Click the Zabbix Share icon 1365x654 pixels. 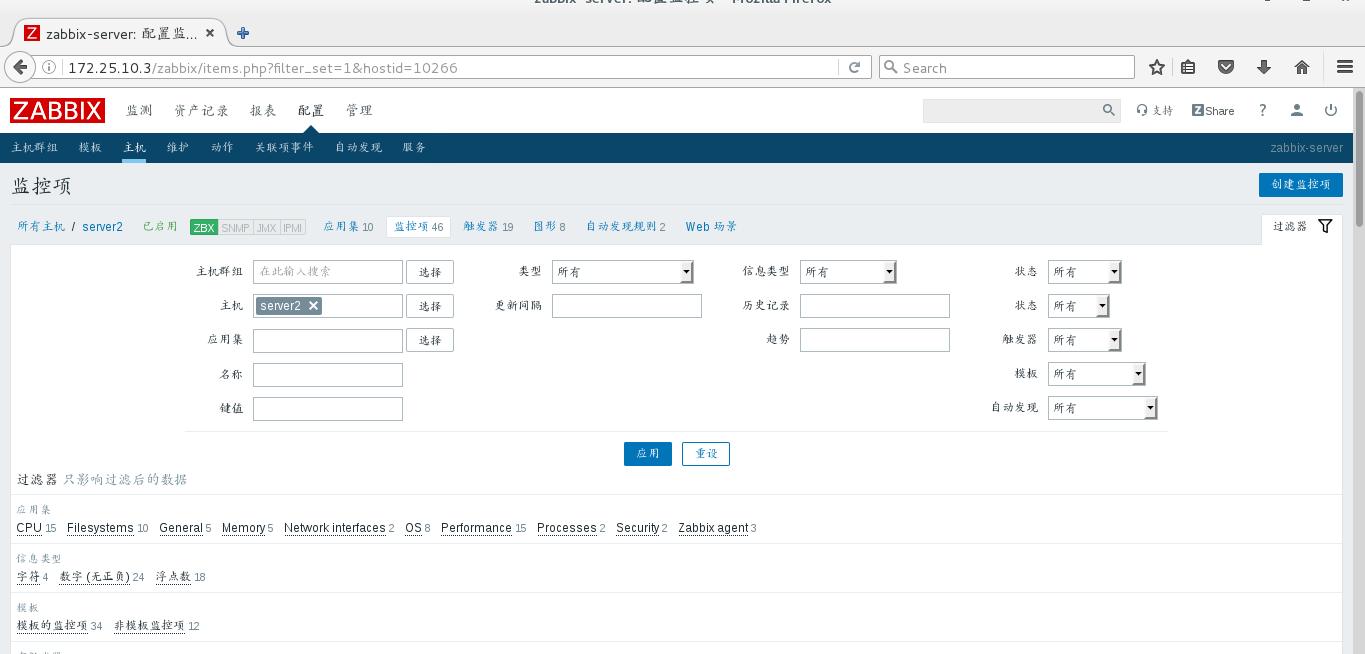coord(1213,110)
